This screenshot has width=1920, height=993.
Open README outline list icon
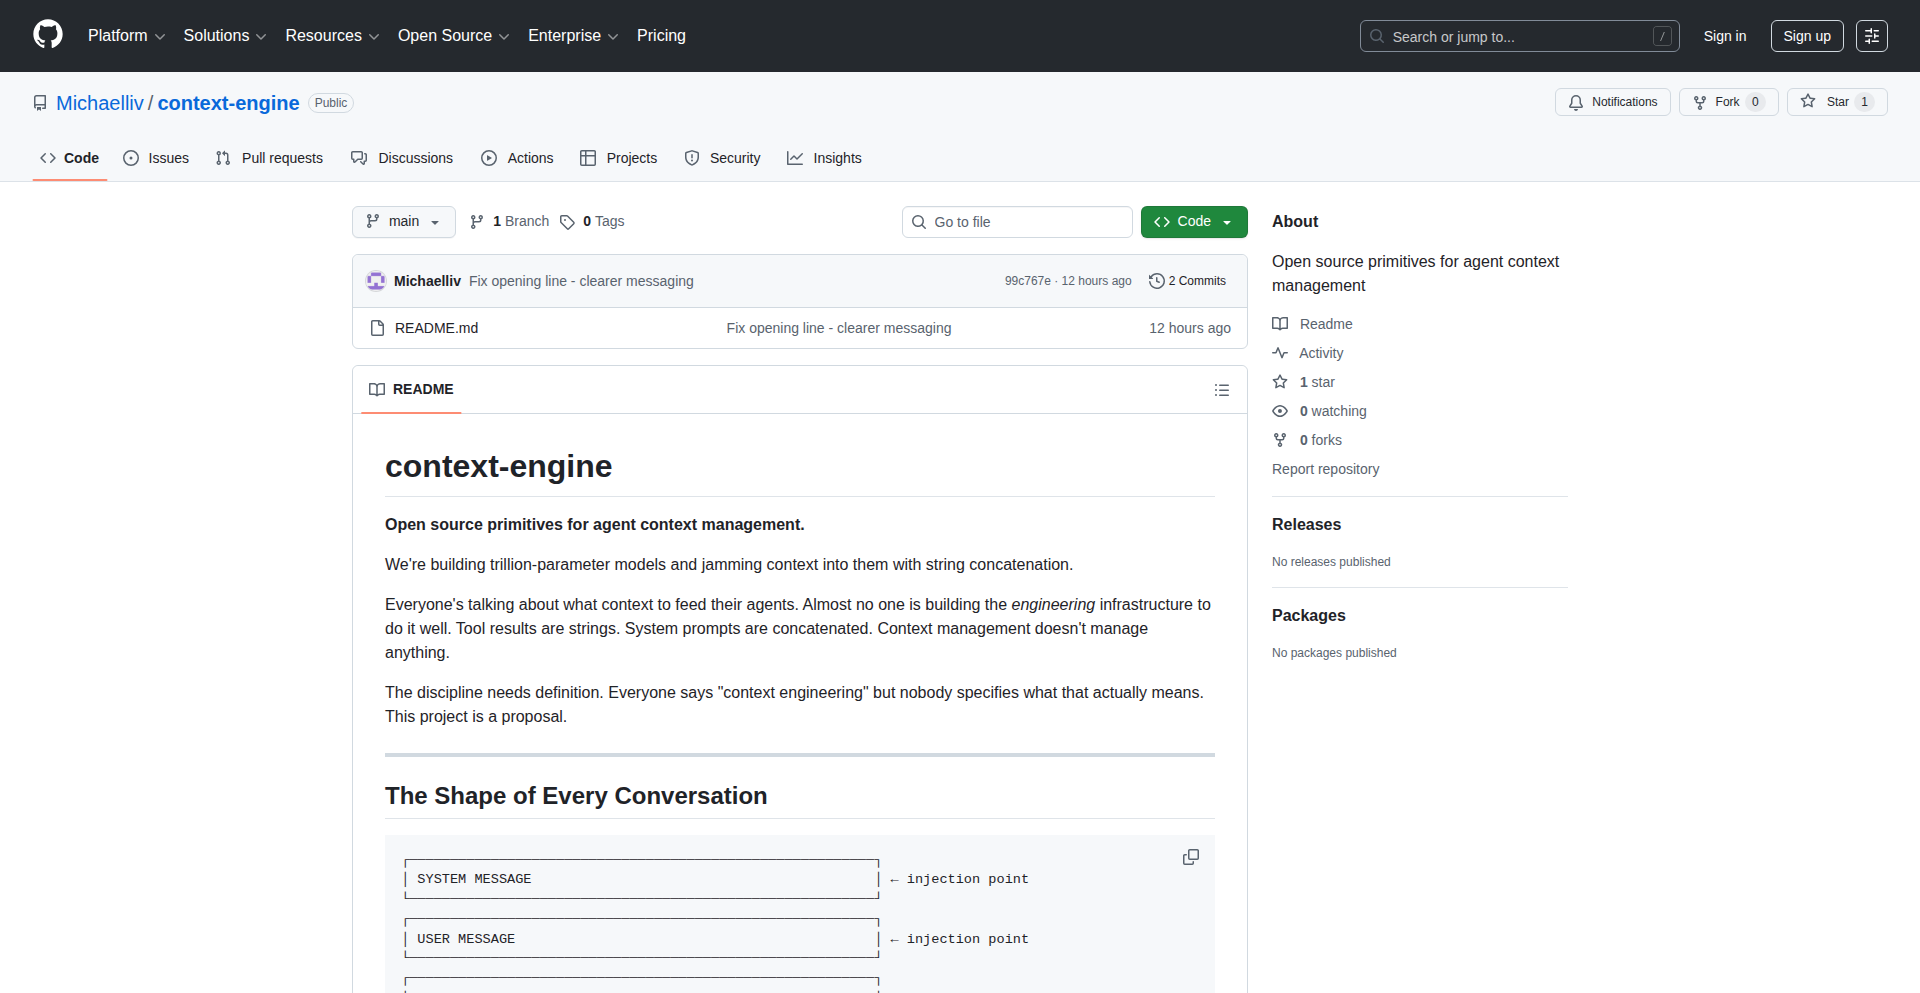[x=1221, y=390]
